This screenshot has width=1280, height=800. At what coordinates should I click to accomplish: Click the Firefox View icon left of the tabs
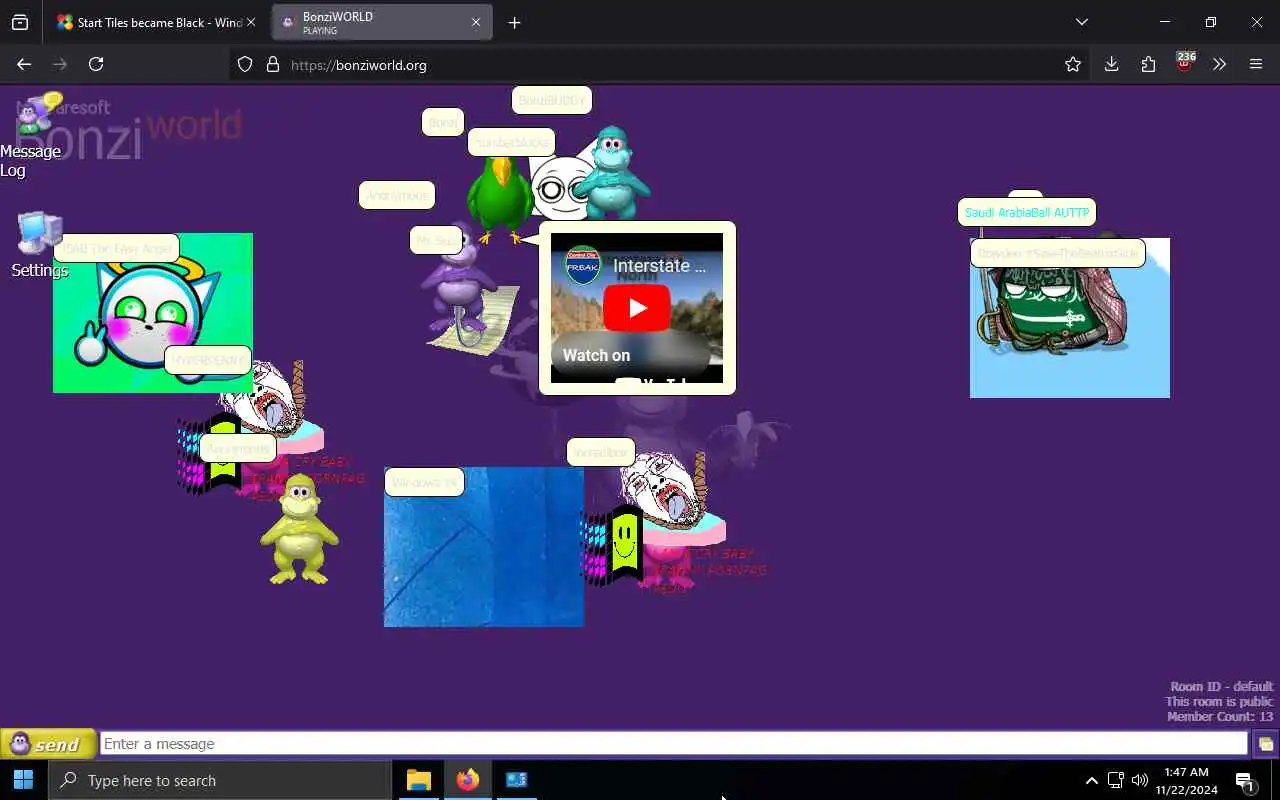pos(20,22)
